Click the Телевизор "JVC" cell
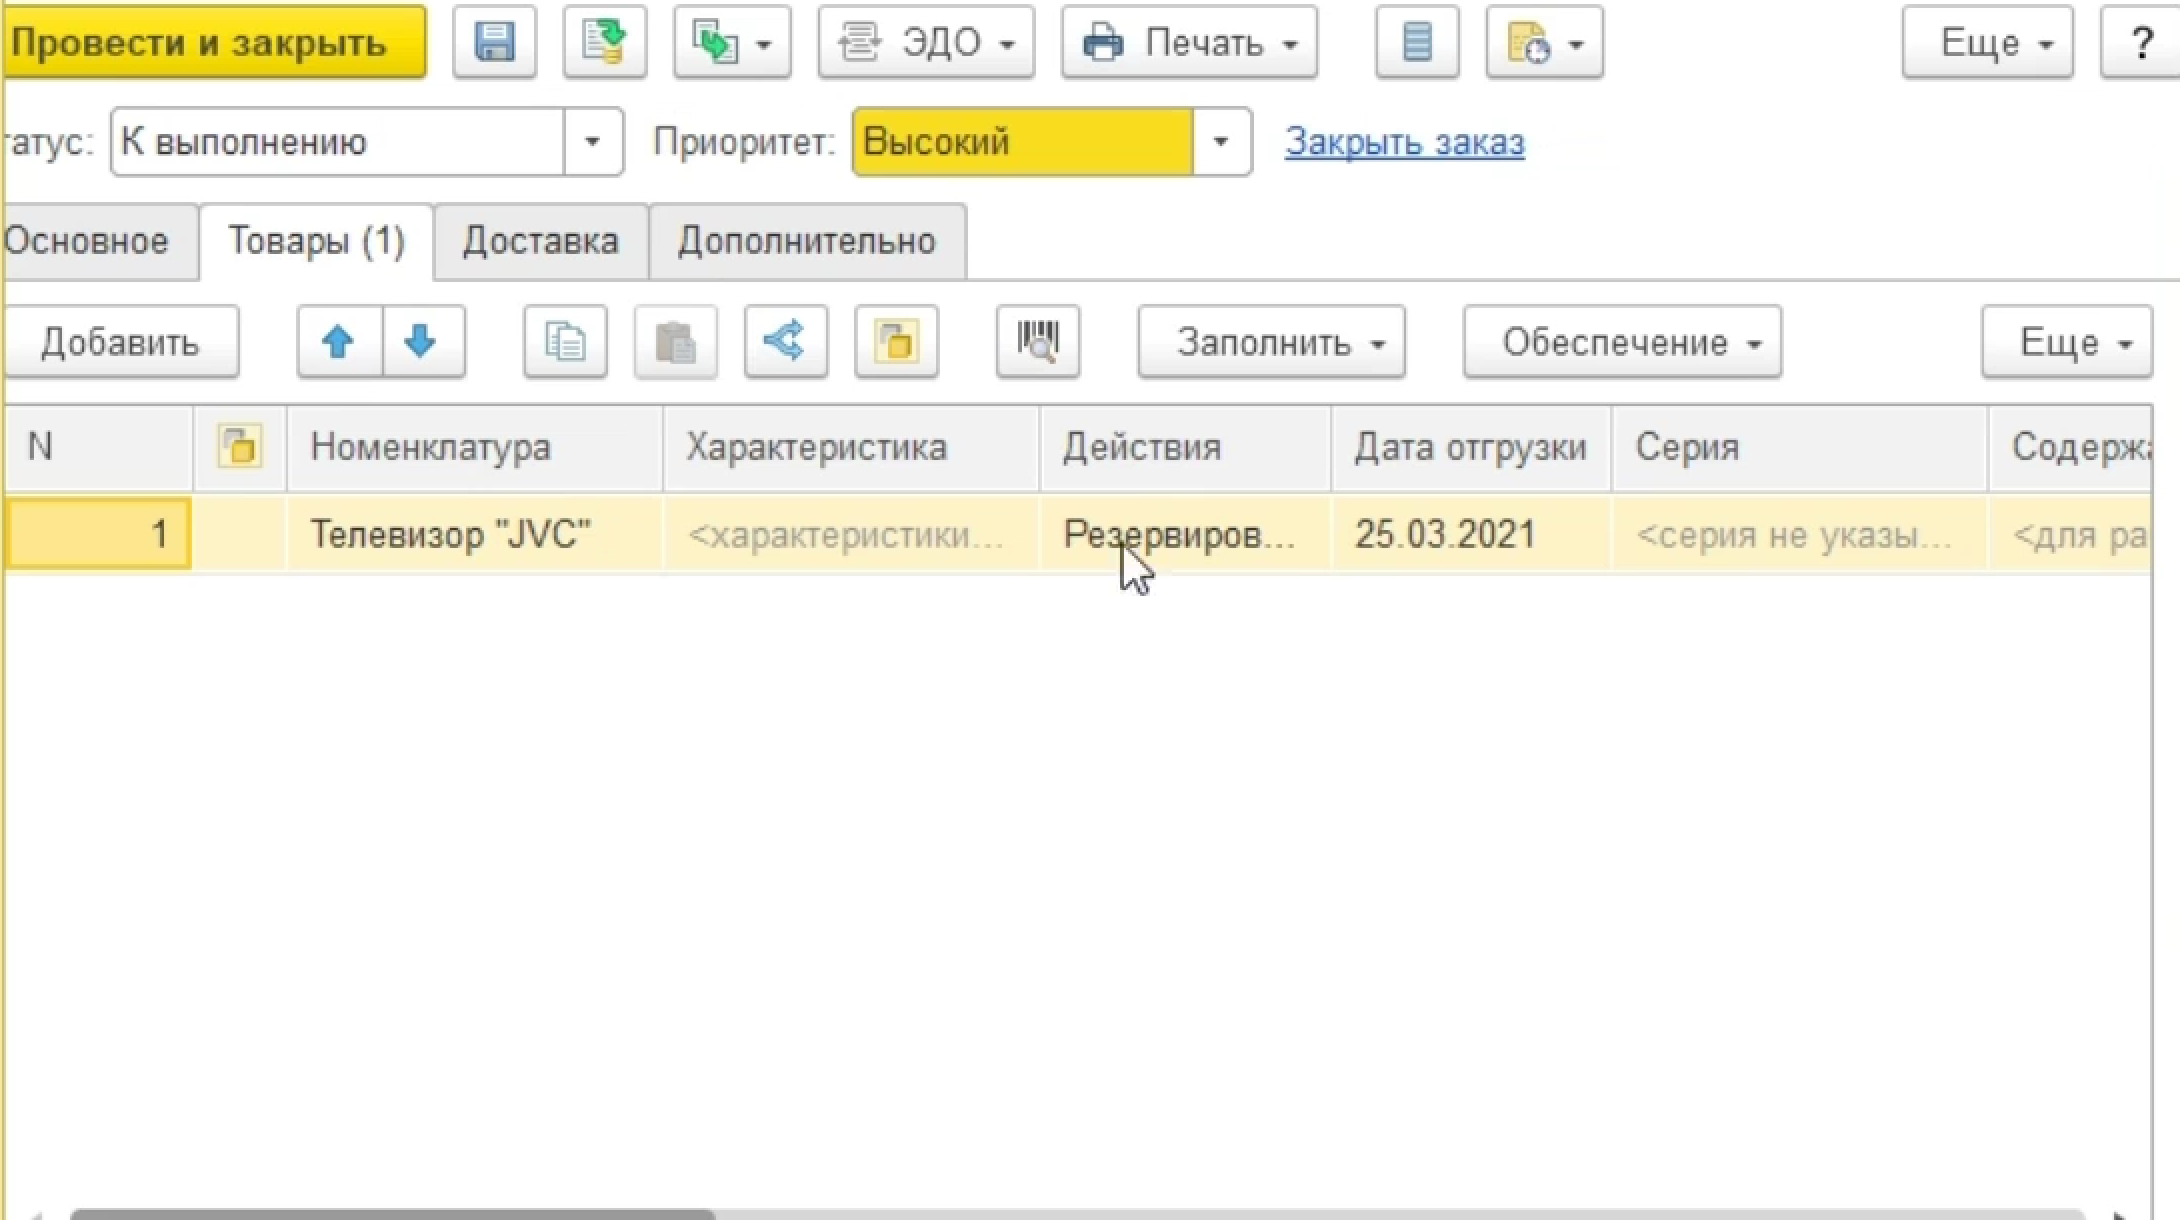 [x=475, y=534]
